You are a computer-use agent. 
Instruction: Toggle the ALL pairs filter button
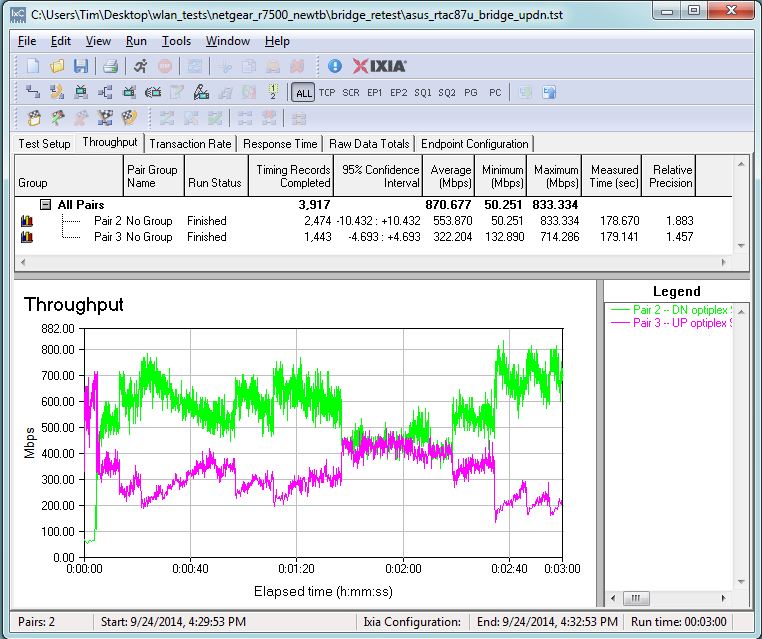[303, 93]
